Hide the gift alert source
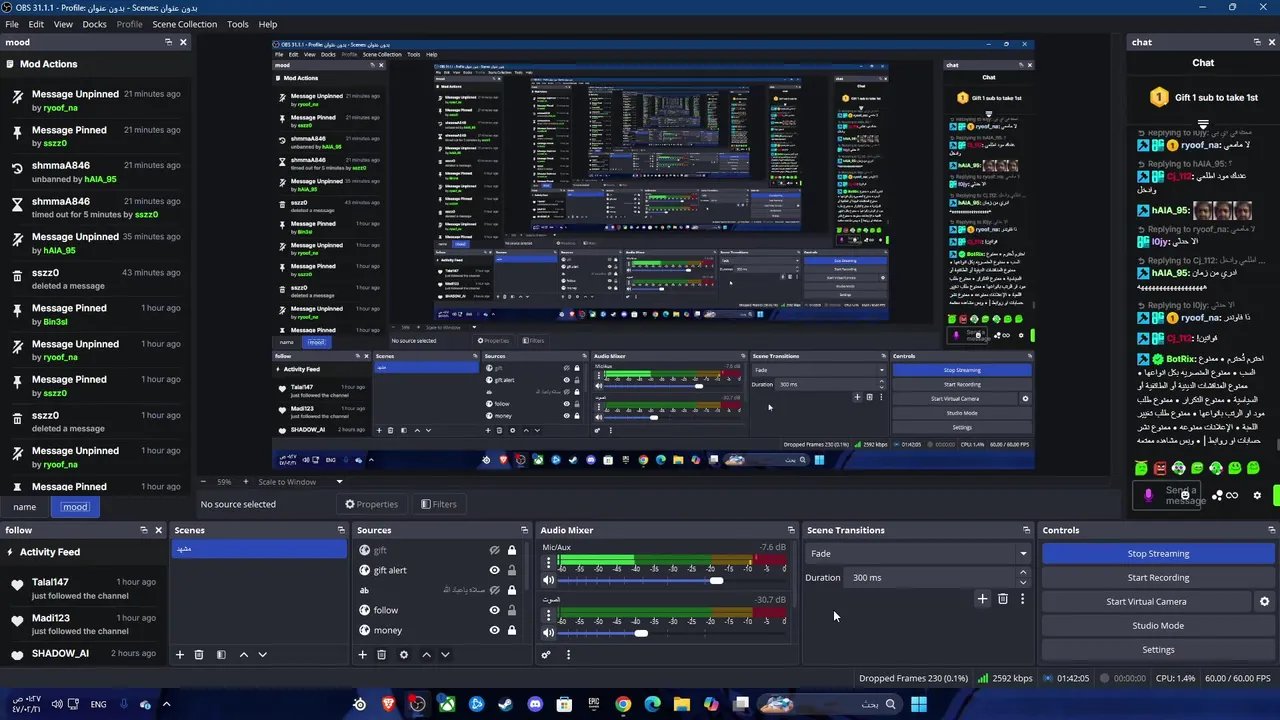The width and height of the screenshot is (1280, 720). coord(494,570)
